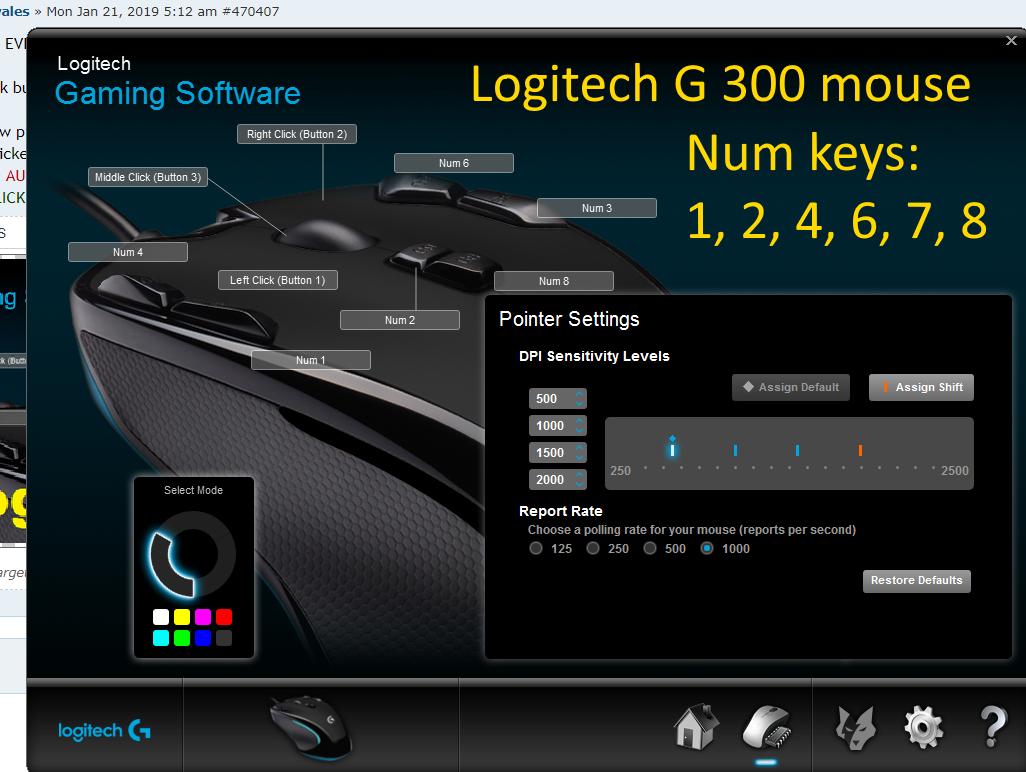The width and height of the screenshot is (1026, 772).
Task: Click the Num 2 button assignment label
Action: 400,320
